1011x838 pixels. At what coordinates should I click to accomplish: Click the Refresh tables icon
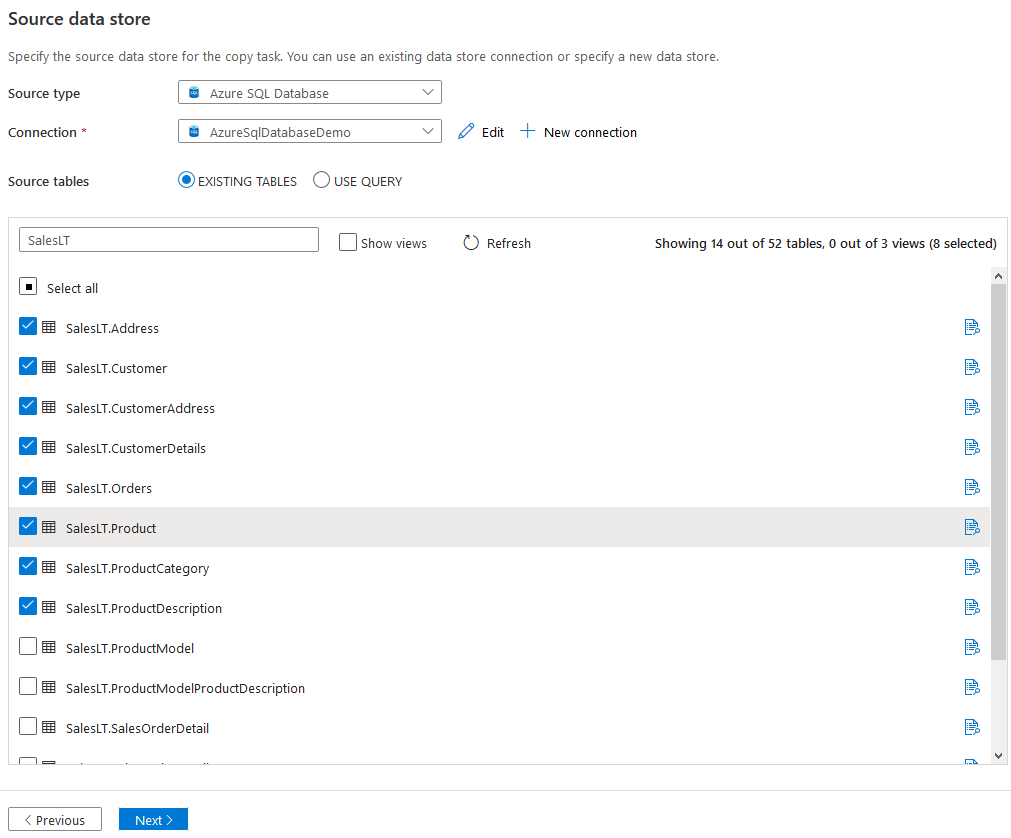(472, 243)
